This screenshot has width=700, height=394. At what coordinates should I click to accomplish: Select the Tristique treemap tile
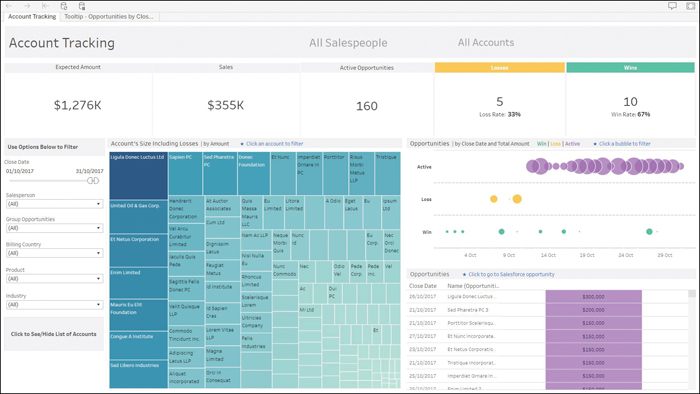(x=388, y=174)
